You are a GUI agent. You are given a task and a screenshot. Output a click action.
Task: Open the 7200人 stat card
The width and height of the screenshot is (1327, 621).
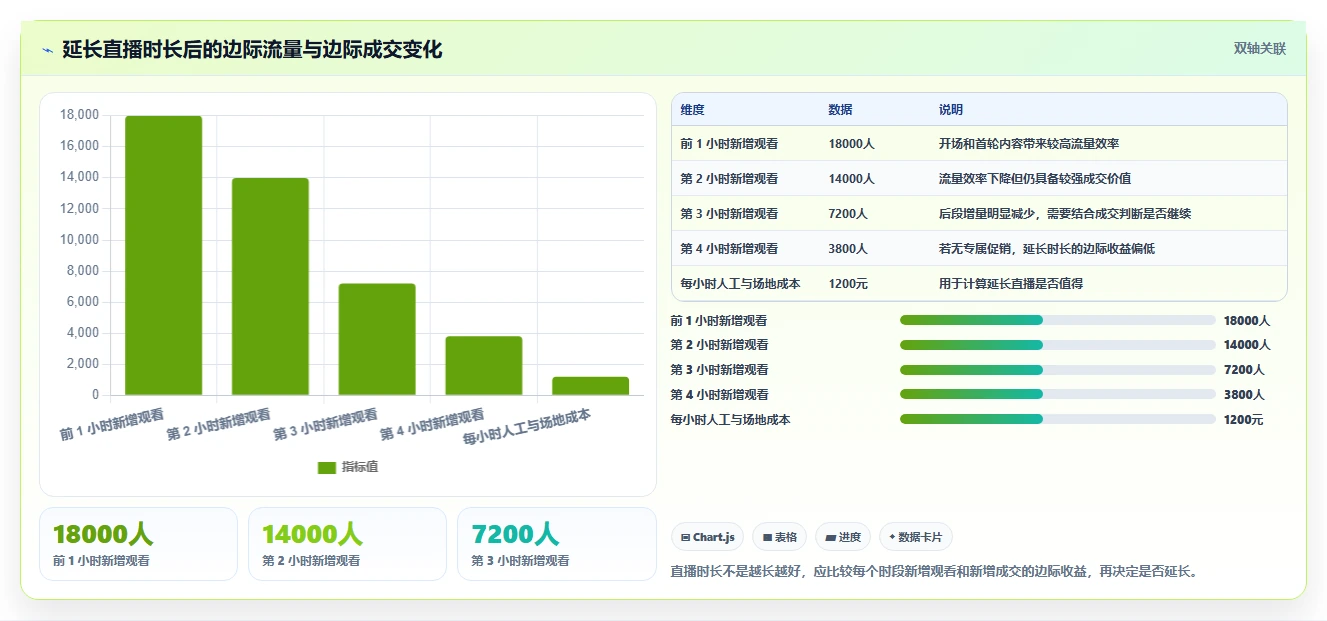[x=556, y=544]
